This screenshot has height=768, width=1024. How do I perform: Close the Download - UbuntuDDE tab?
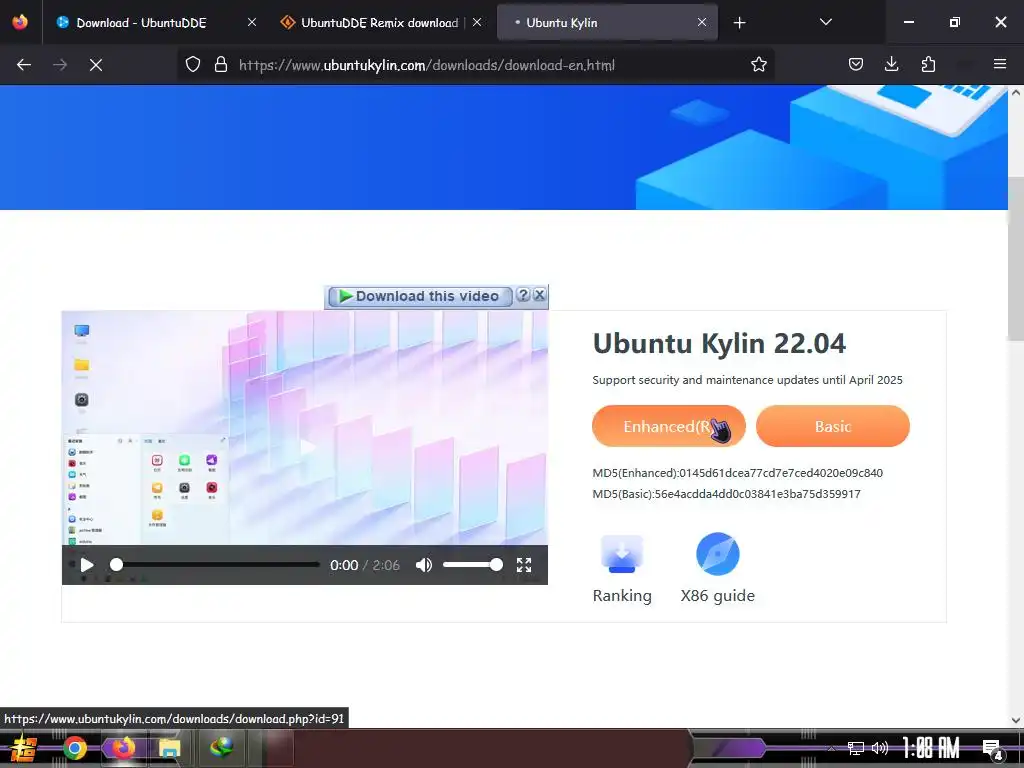point(252,23)
